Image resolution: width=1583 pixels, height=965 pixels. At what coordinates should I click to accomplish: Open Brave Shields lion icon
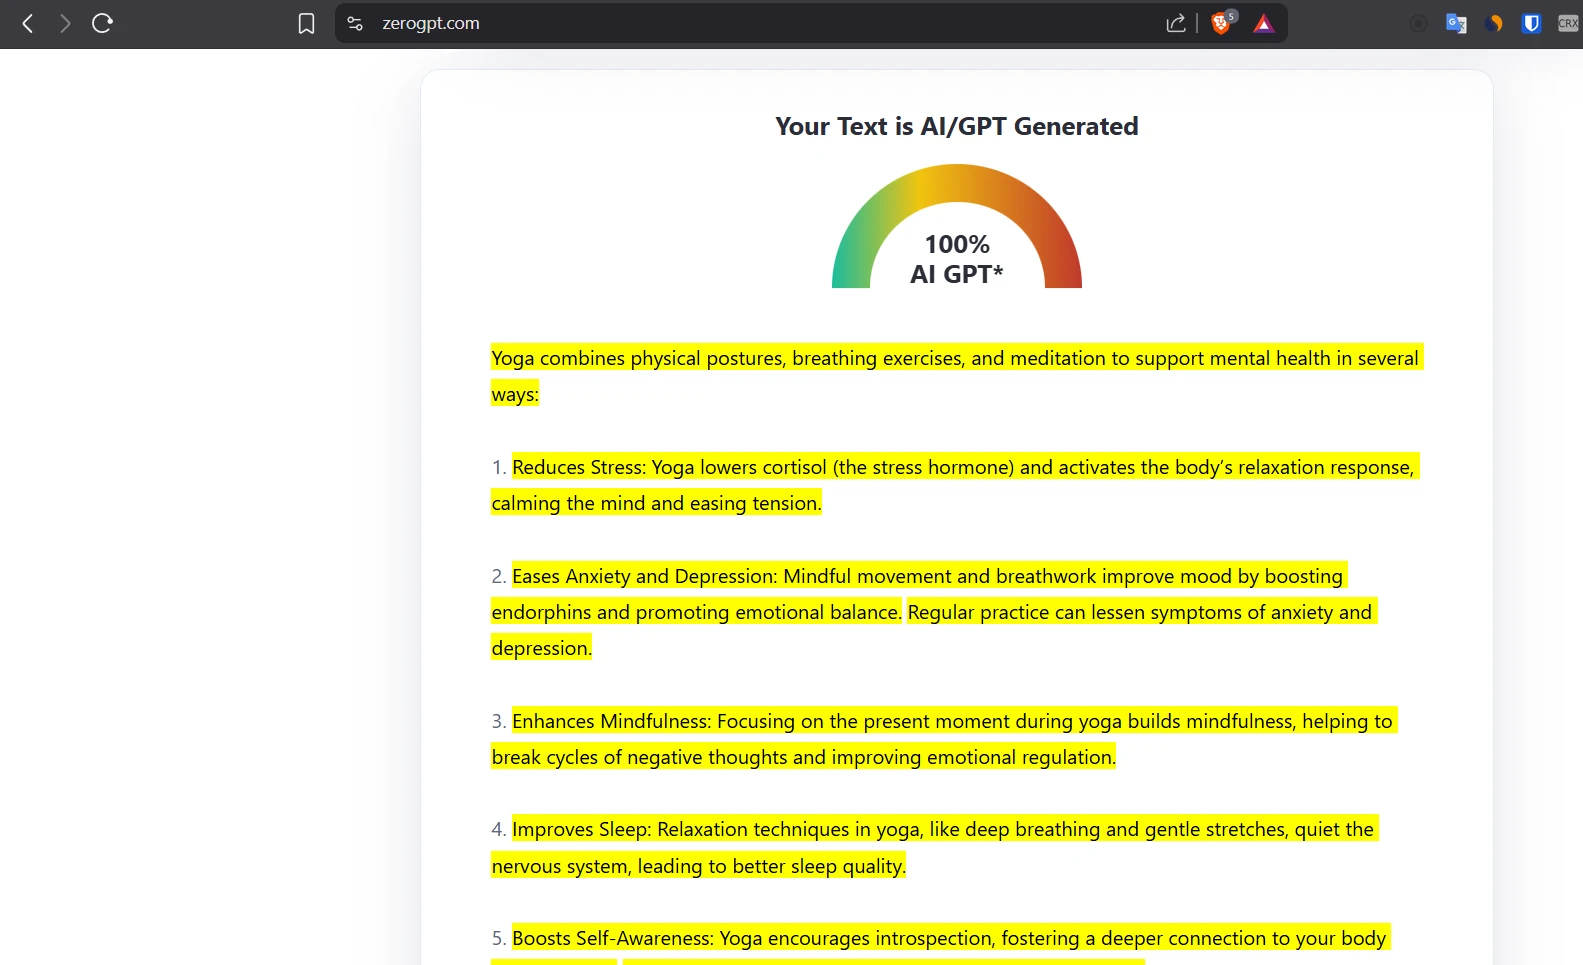point(1222,23)
